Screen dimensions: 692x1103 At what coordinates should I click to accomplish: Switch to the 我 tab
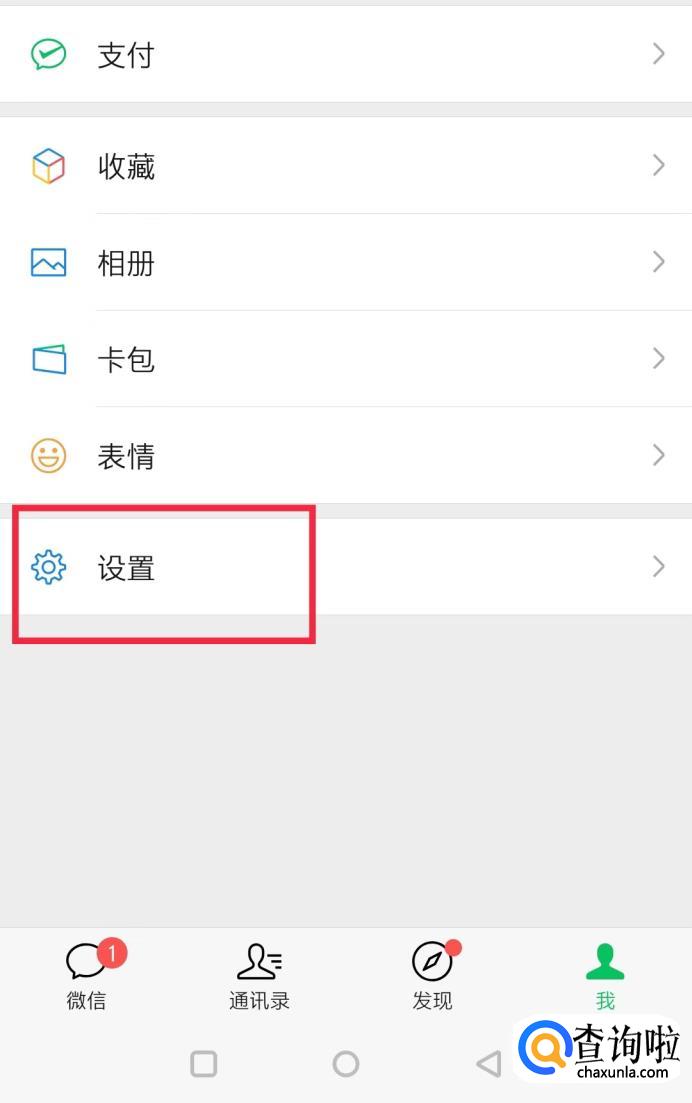coord(605,976)
